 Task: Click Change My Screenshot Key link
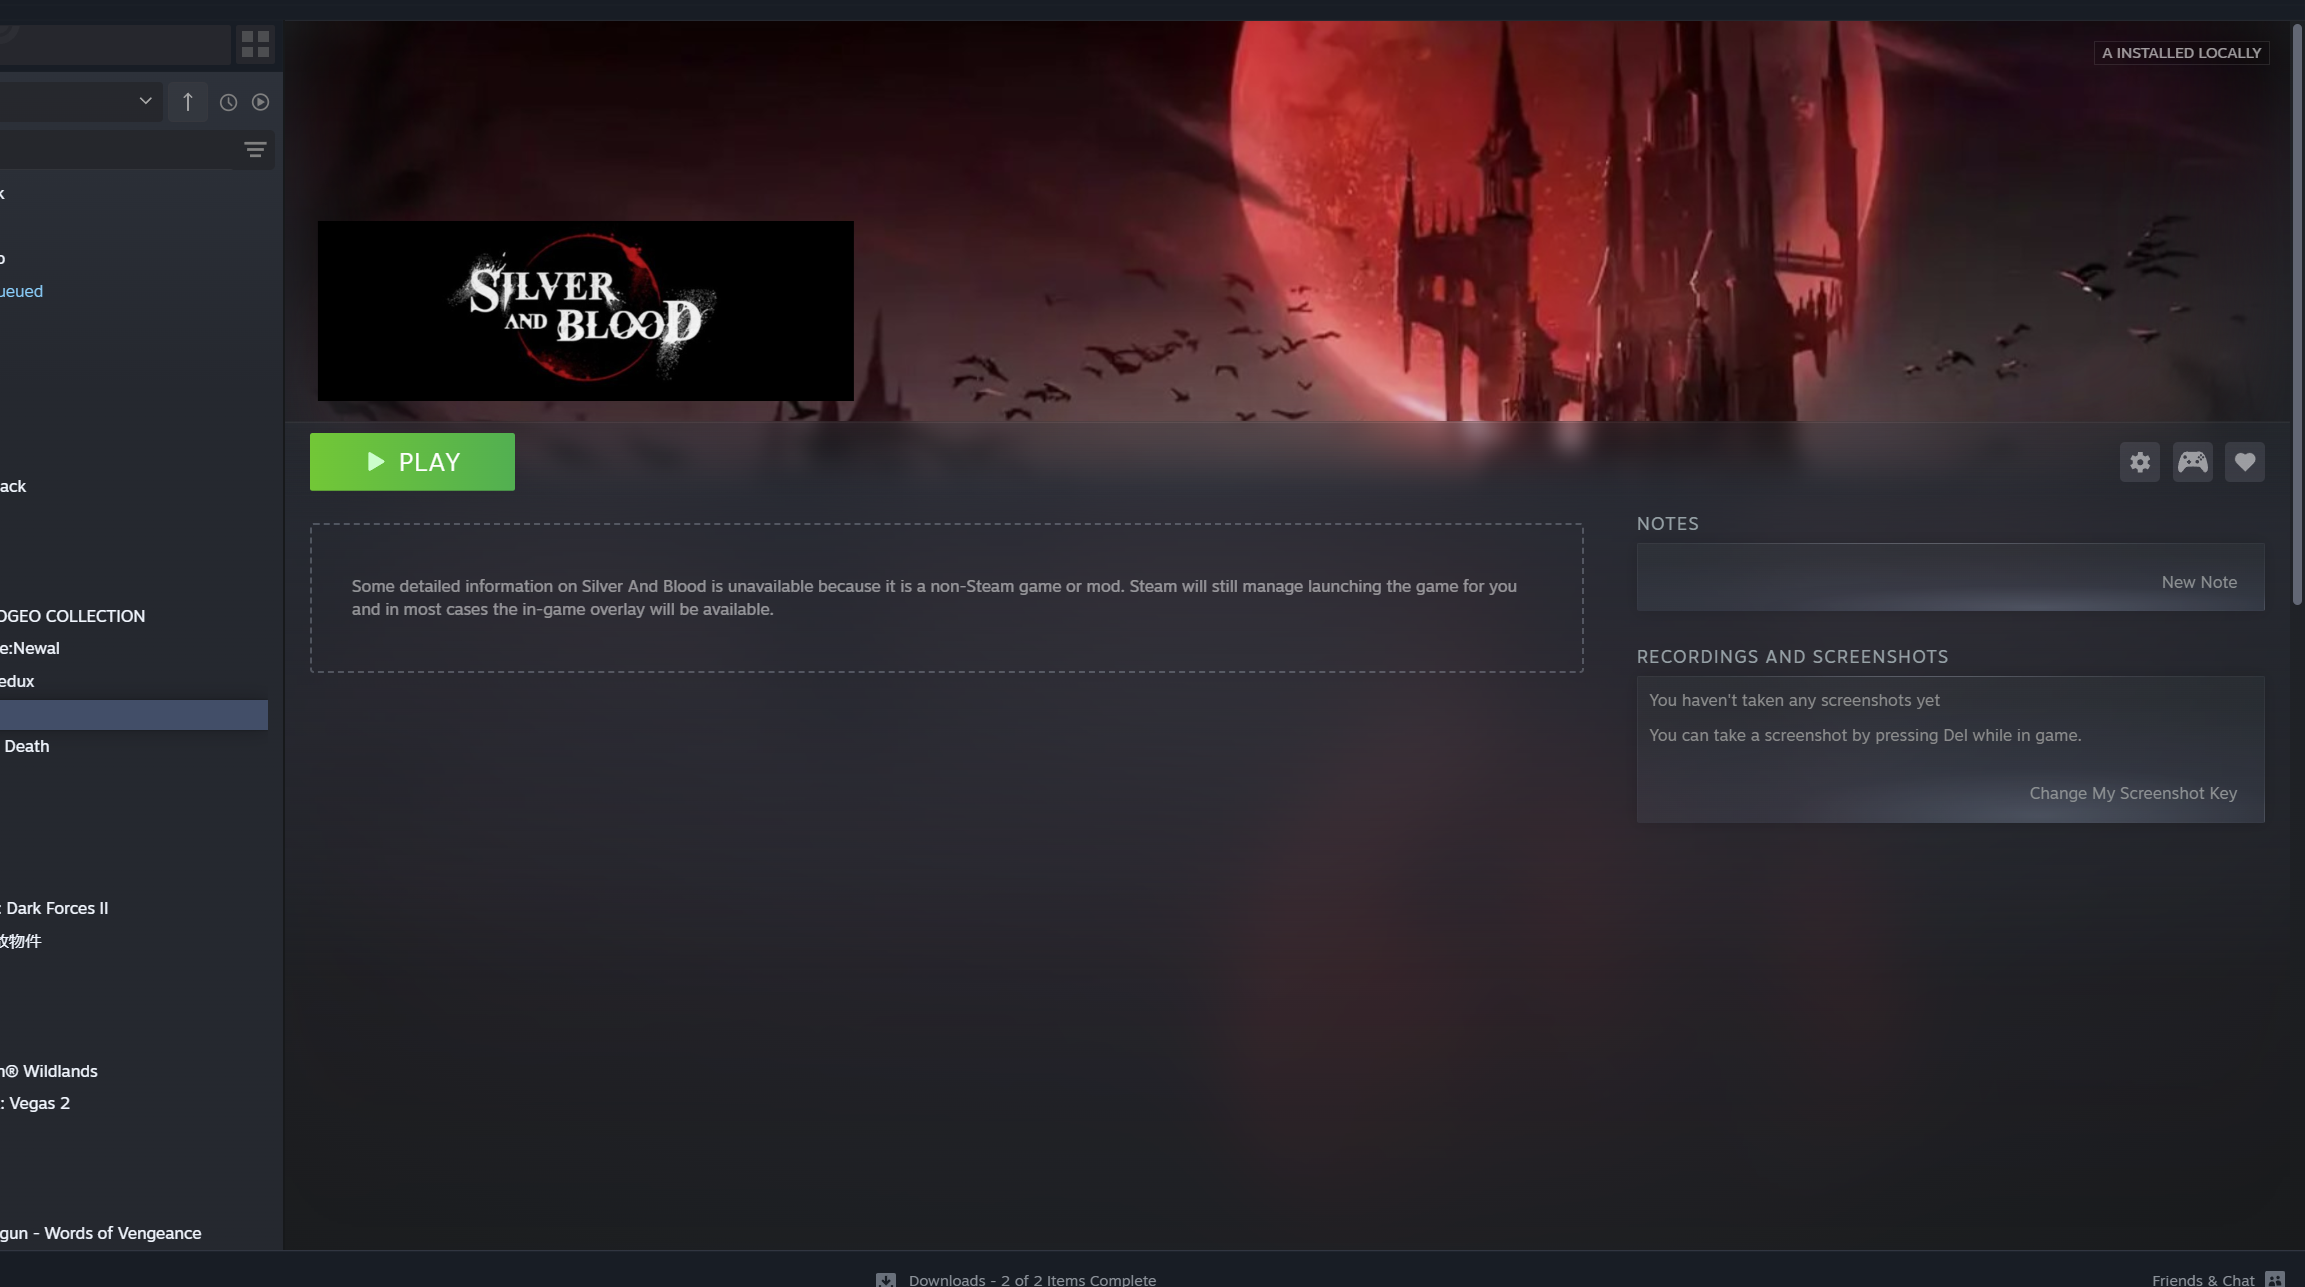(2132, 793)
